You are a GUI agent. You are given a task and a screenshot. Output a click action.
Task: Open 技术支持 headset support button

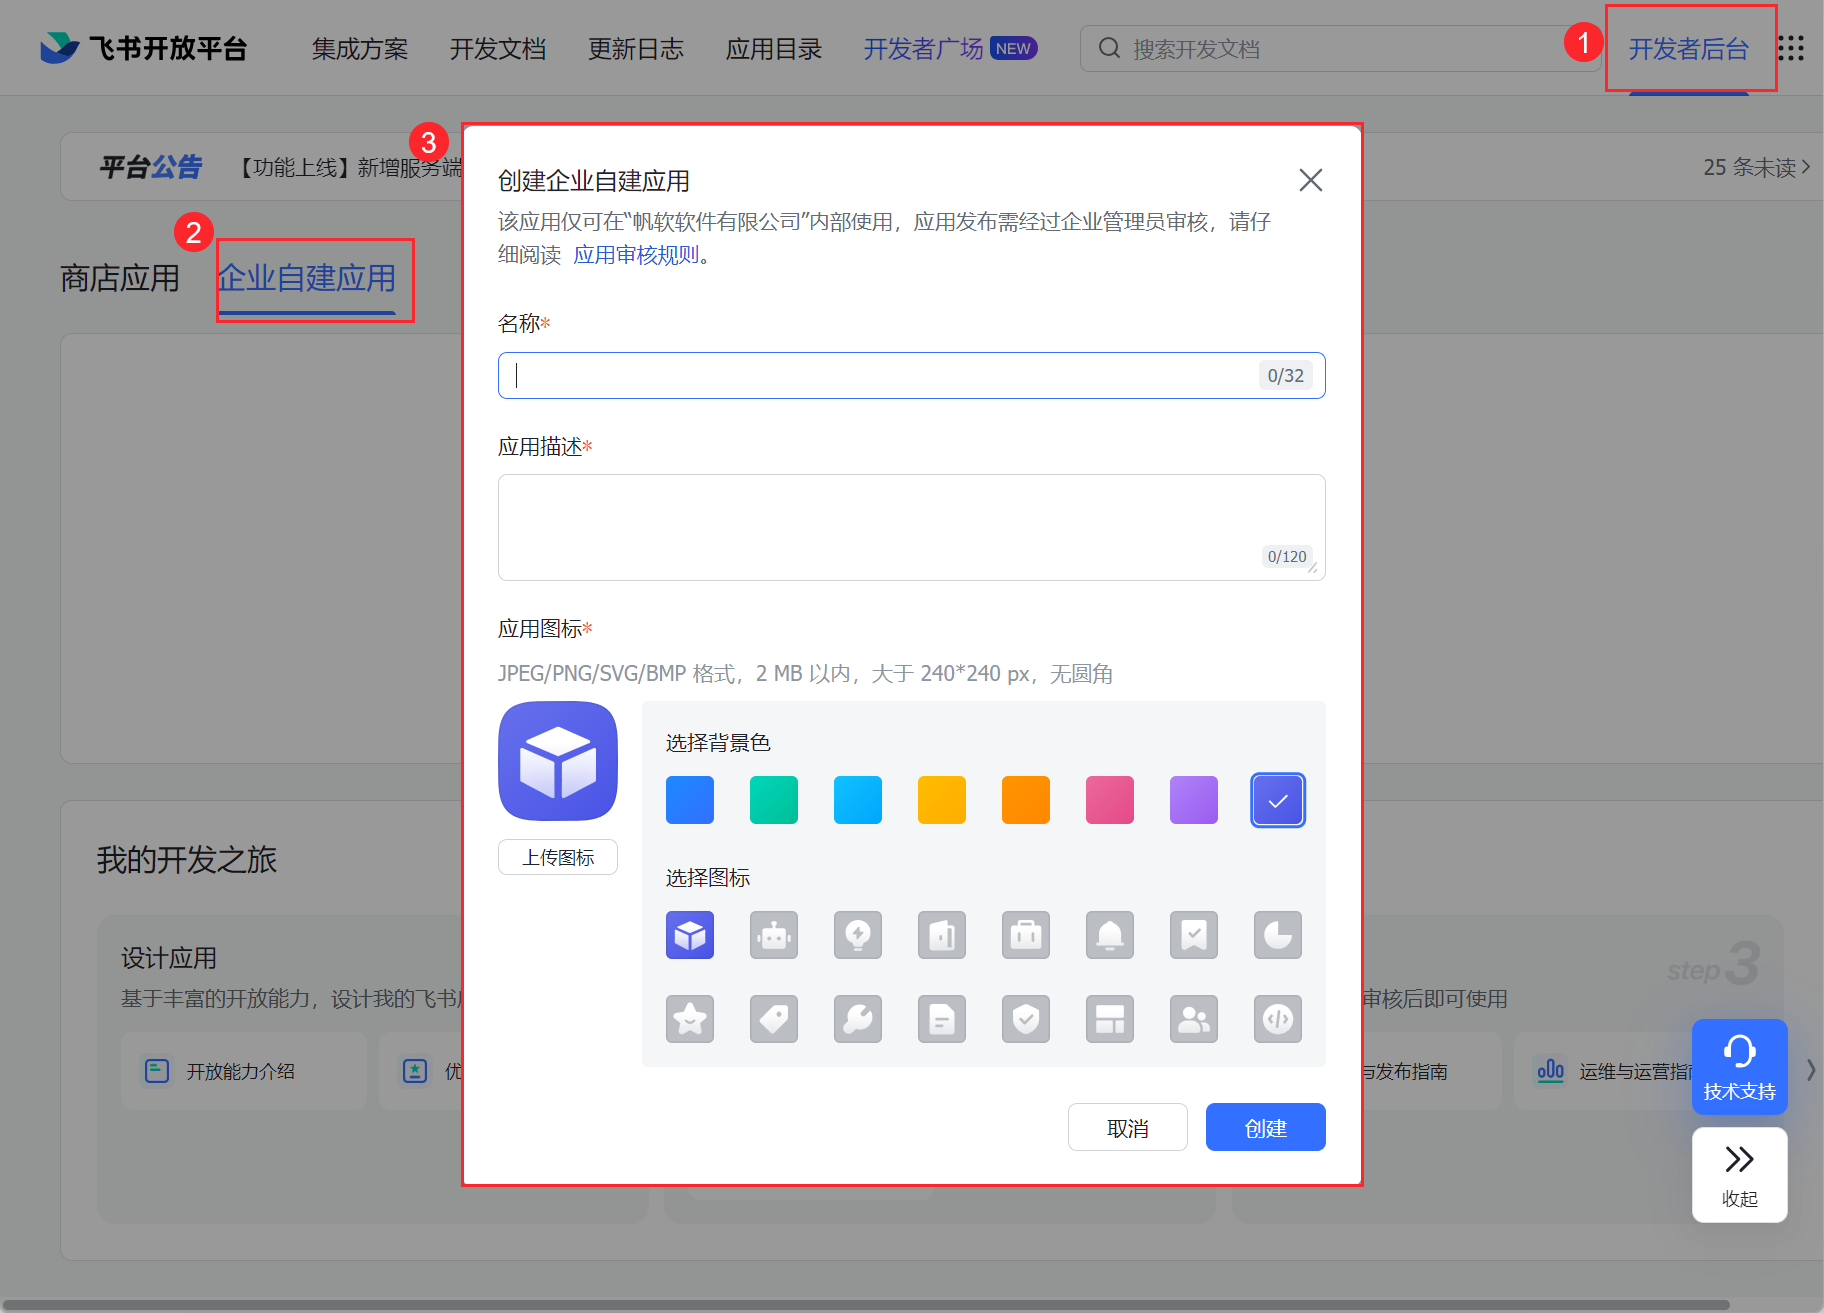pos(1740,1067)
